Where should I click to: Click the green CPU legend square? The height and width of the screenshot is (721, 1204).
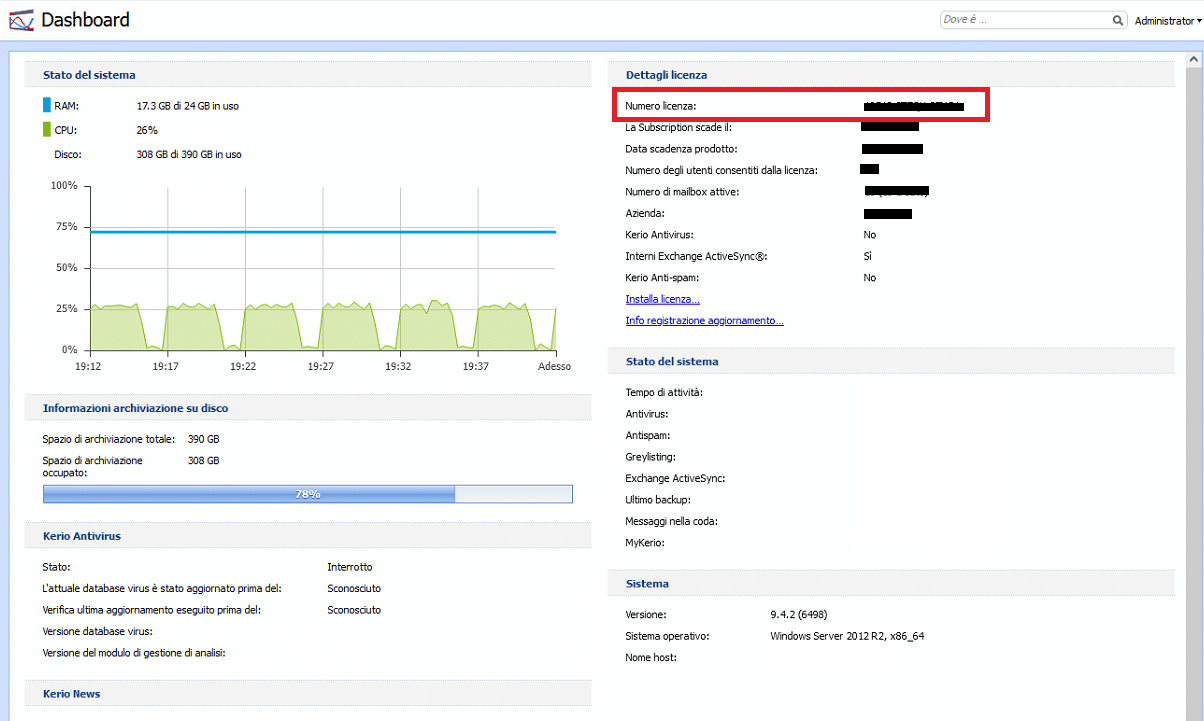click(47, 129)
